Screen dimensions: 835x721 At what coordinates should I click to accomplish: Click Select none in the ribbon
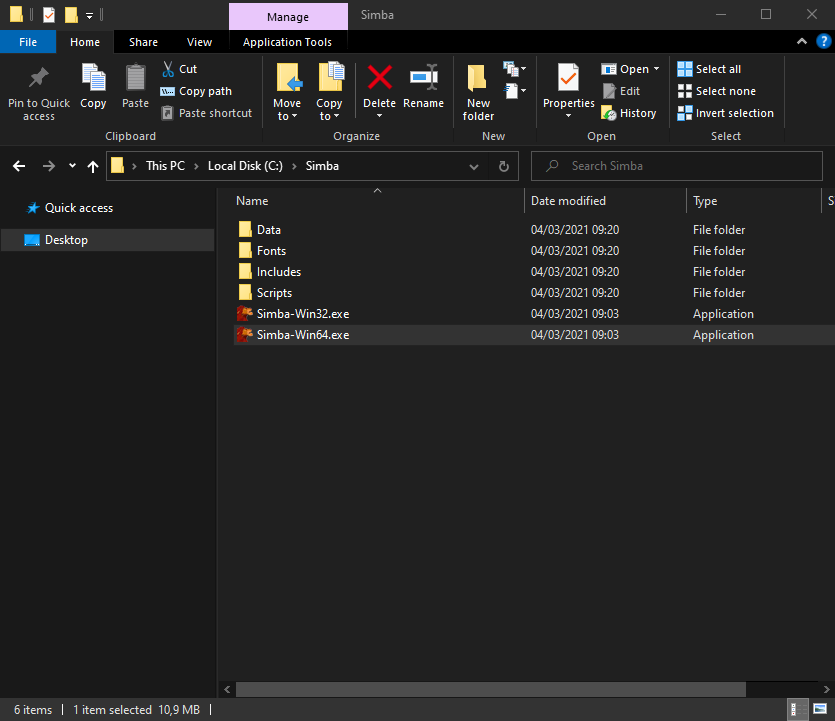click(x=716, y=91)
